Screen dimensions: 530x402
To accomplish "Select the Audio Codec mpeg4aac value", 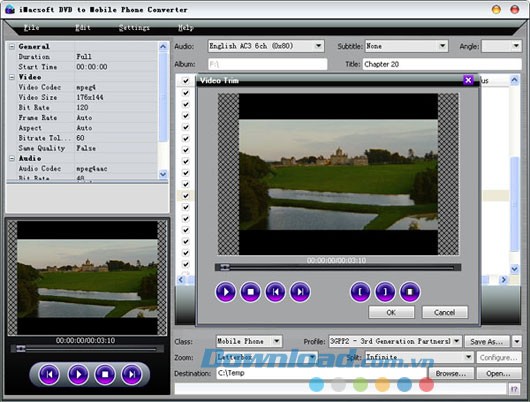I will [x=92, y=168].
